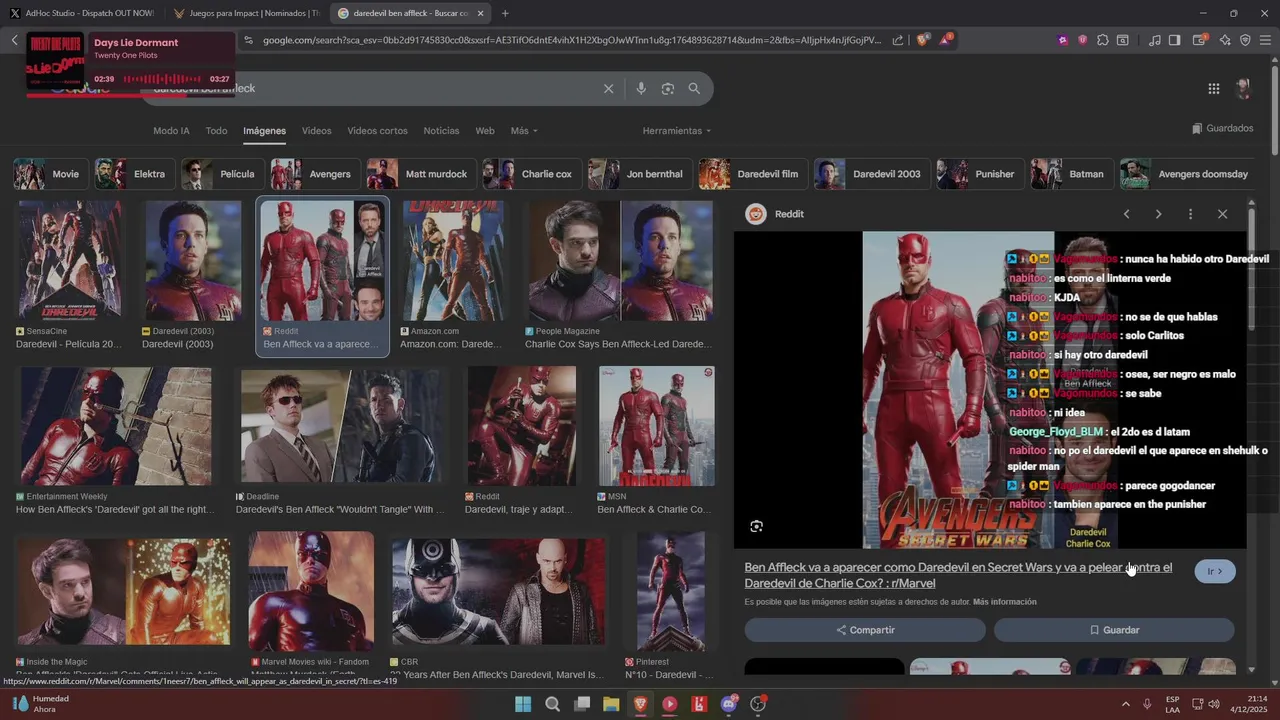Open Brave browser in the taskbar
This screenshot has height=720, width=1280.
pyautogui.click(x=641, y=704)
